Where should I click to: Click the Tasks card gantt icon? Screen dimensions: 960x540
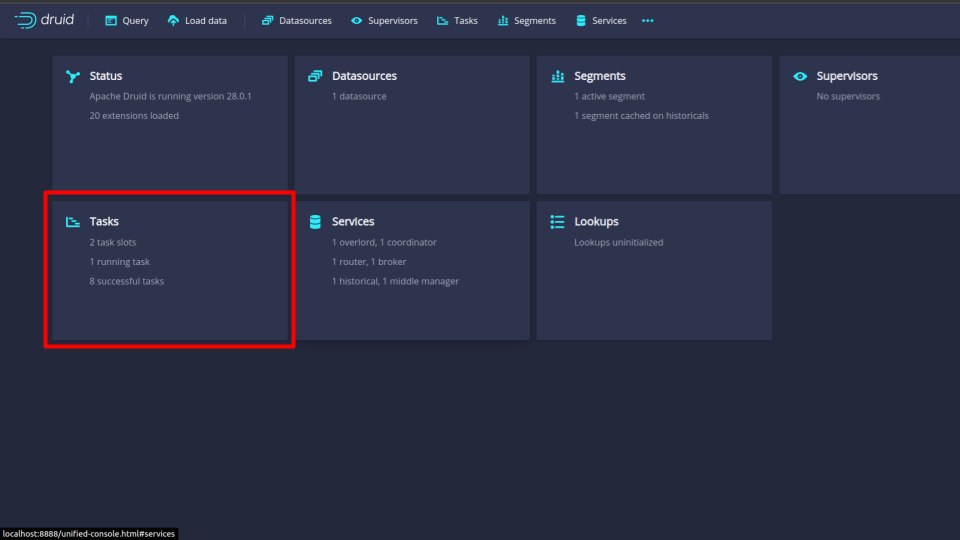point(72,222)
